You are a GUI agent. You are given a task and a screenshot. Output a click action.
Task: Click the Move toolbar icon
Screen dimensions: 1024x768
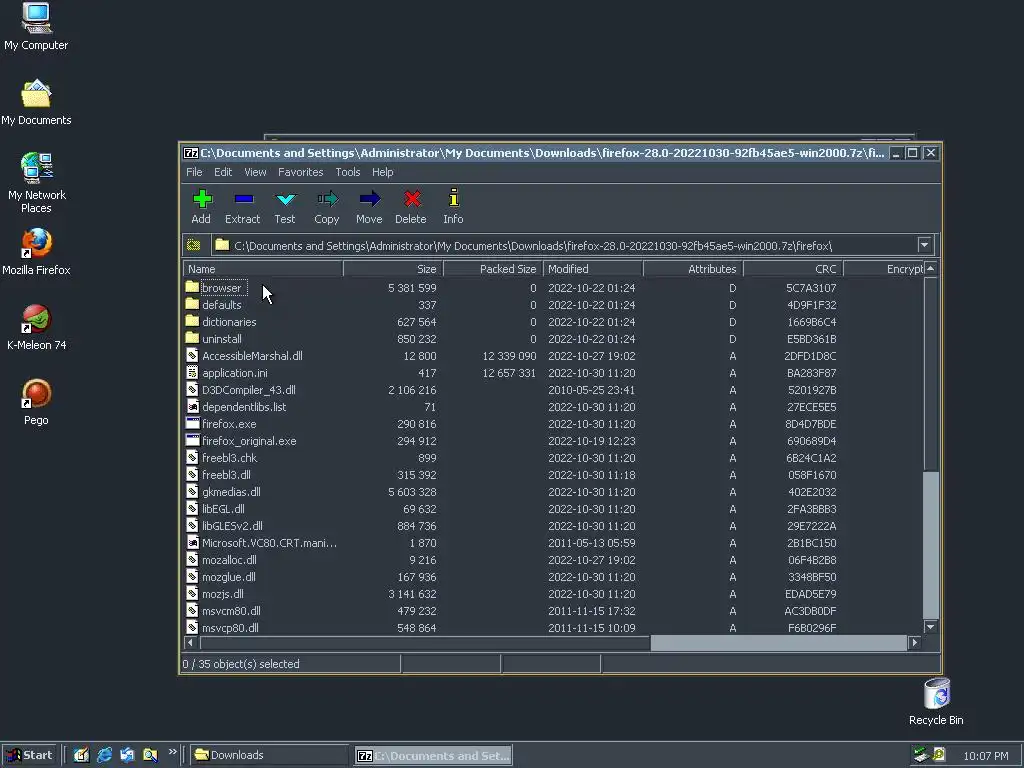(x=370, y=199)
